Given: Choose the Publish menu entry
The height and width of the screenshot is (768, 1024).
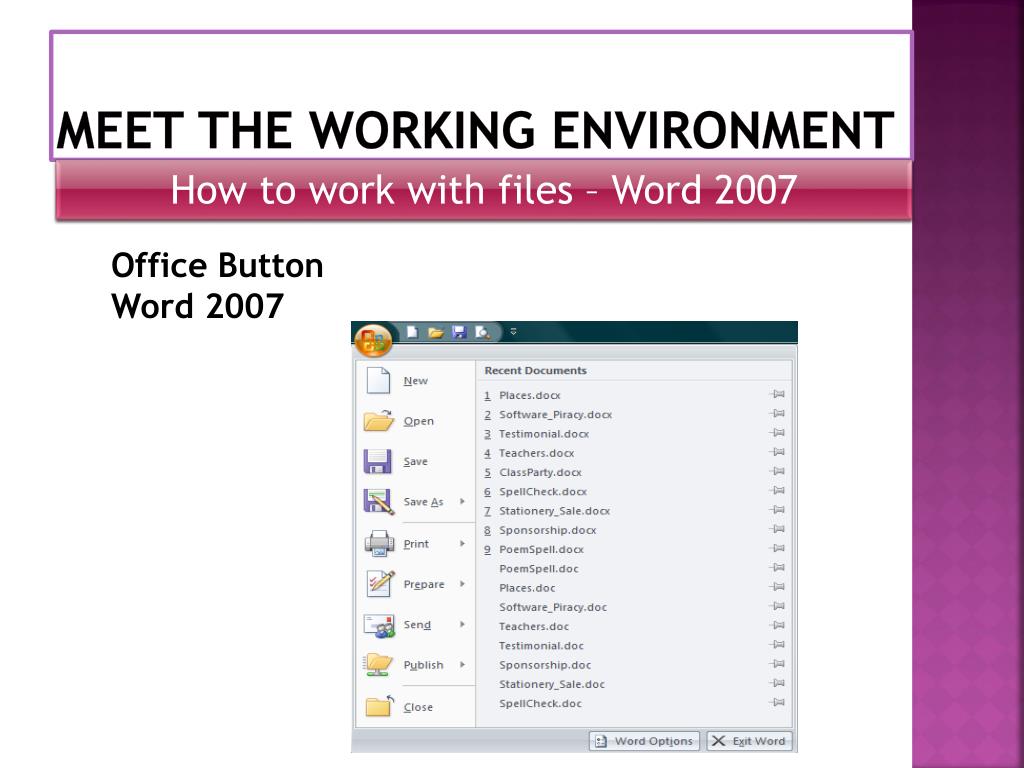Looking at the screenshot, I should [416, 665].
